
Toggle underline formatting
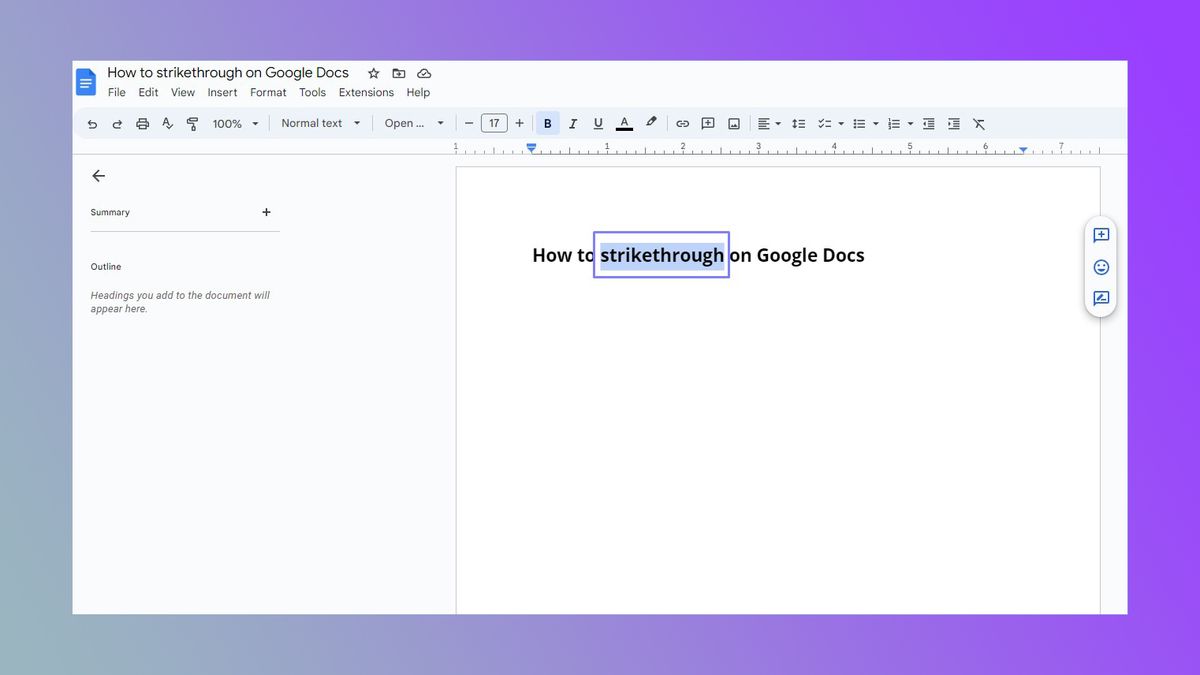coord(598,124)
